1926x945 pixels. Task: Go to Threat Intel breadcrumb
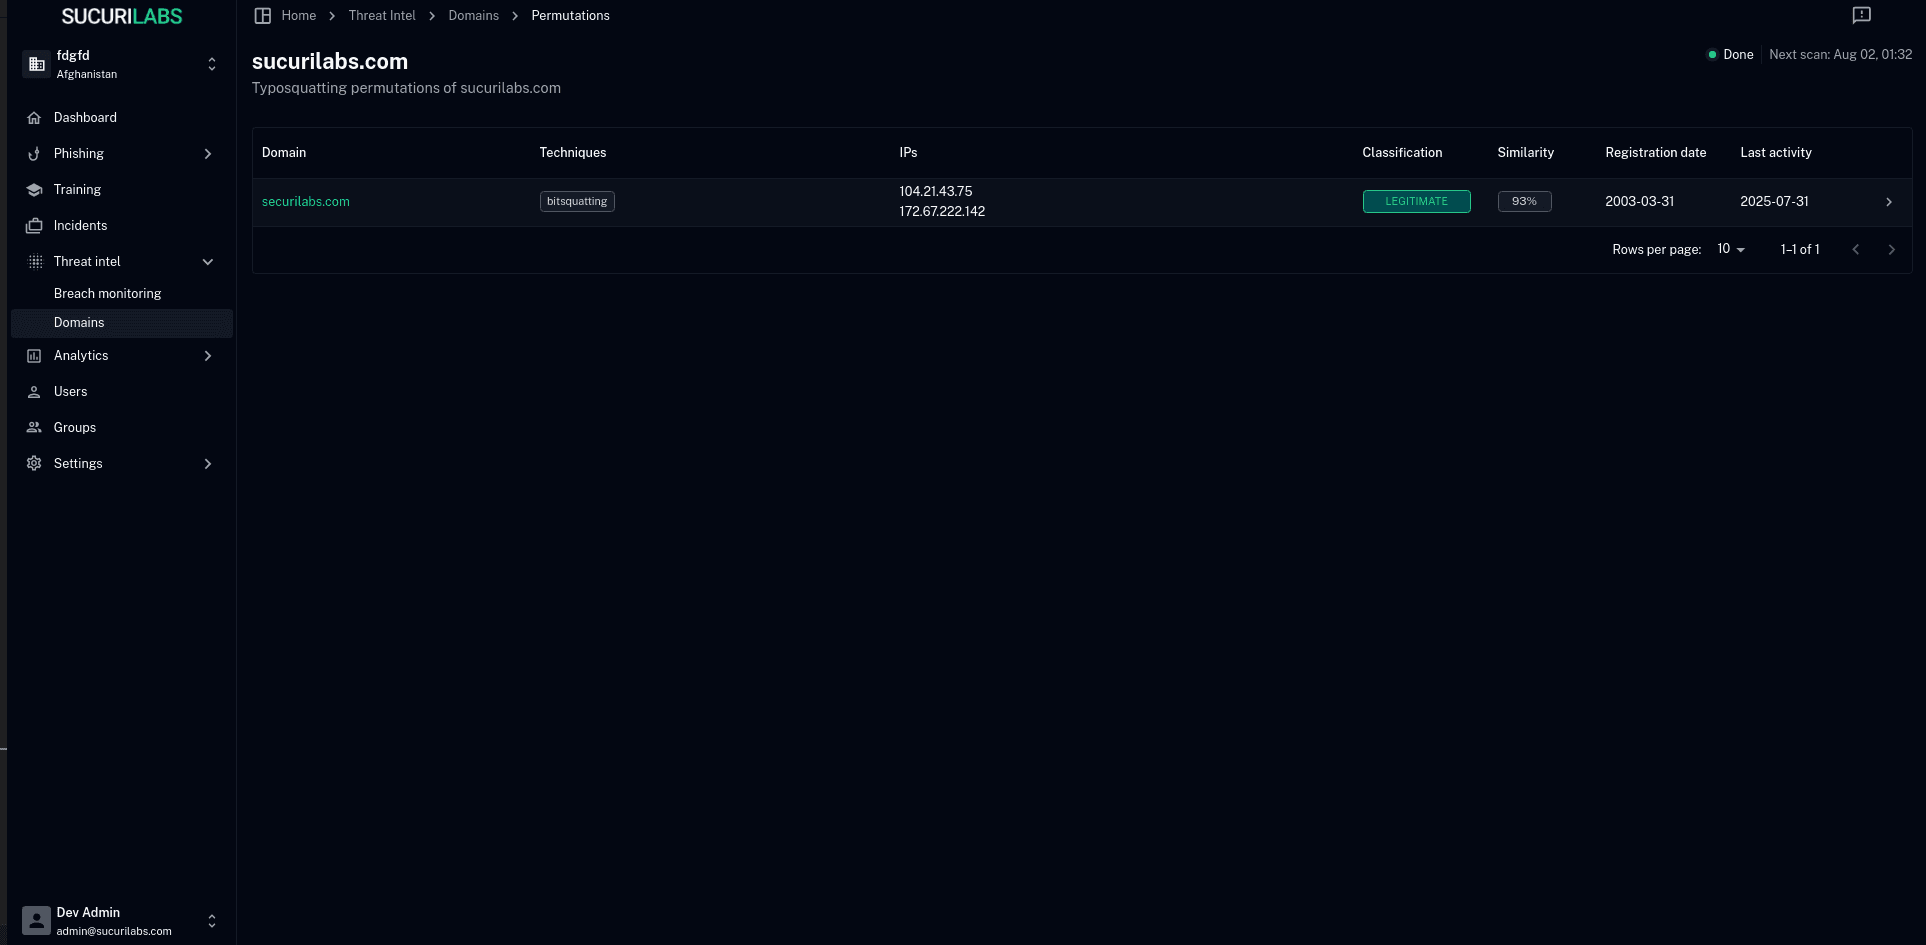(x=382, y=16)
